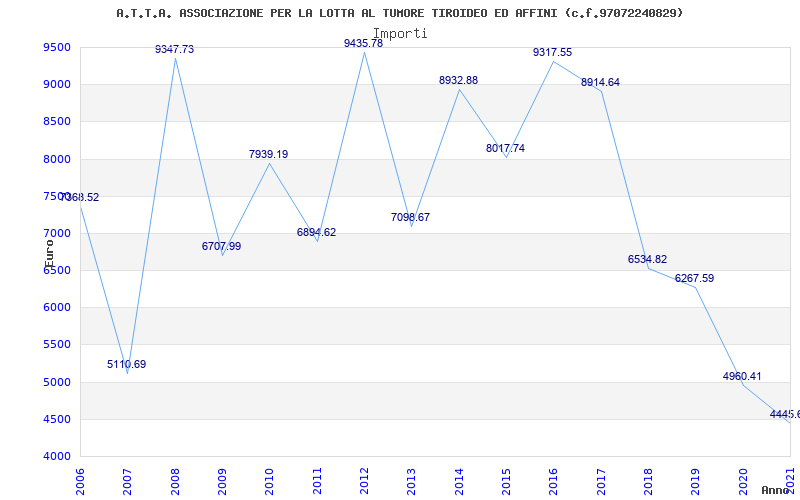Image resolution: width=800 pixels, height=500 pixels.
Task: Click the 6534.82 data label
Action: 647,259
